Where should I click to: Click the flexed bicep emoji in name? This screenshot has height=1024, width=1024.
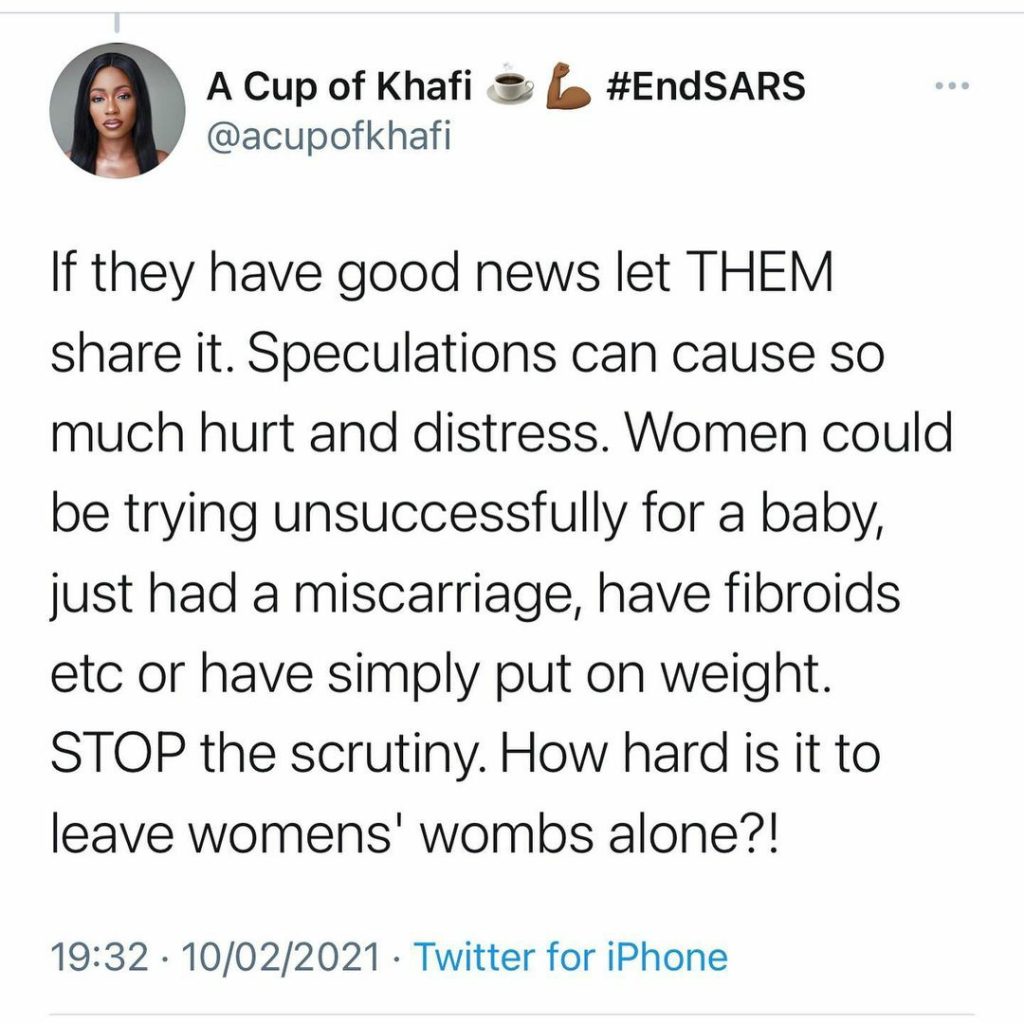tap(567, 88)
